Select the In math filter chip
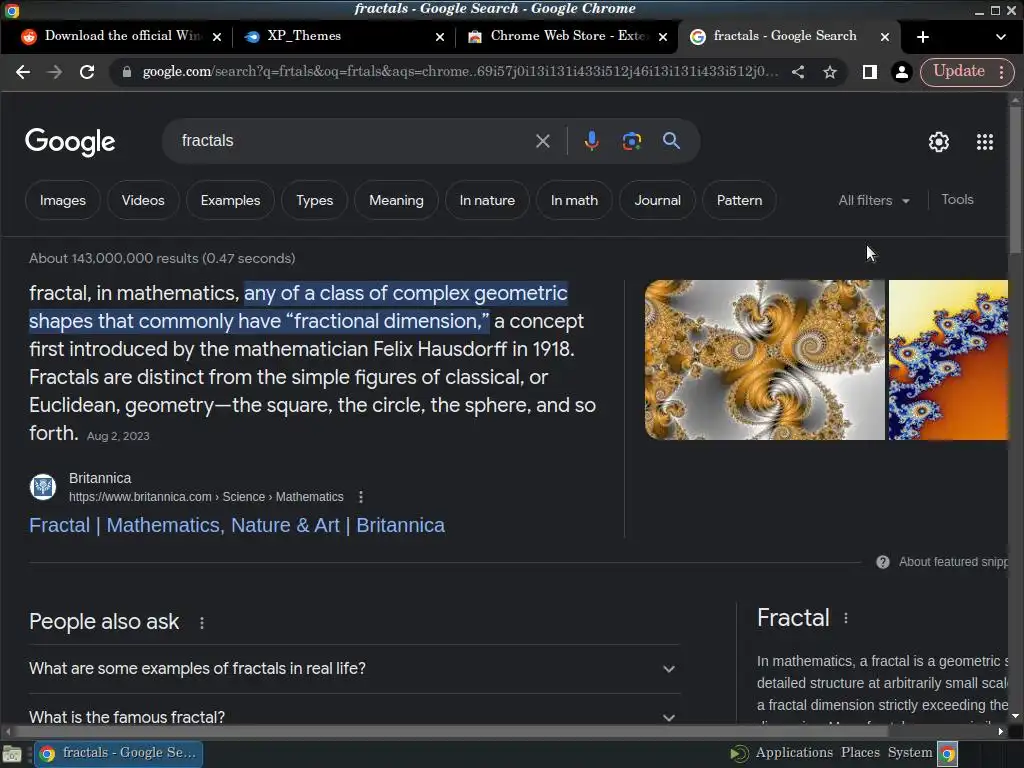 (x=575, y=200)
